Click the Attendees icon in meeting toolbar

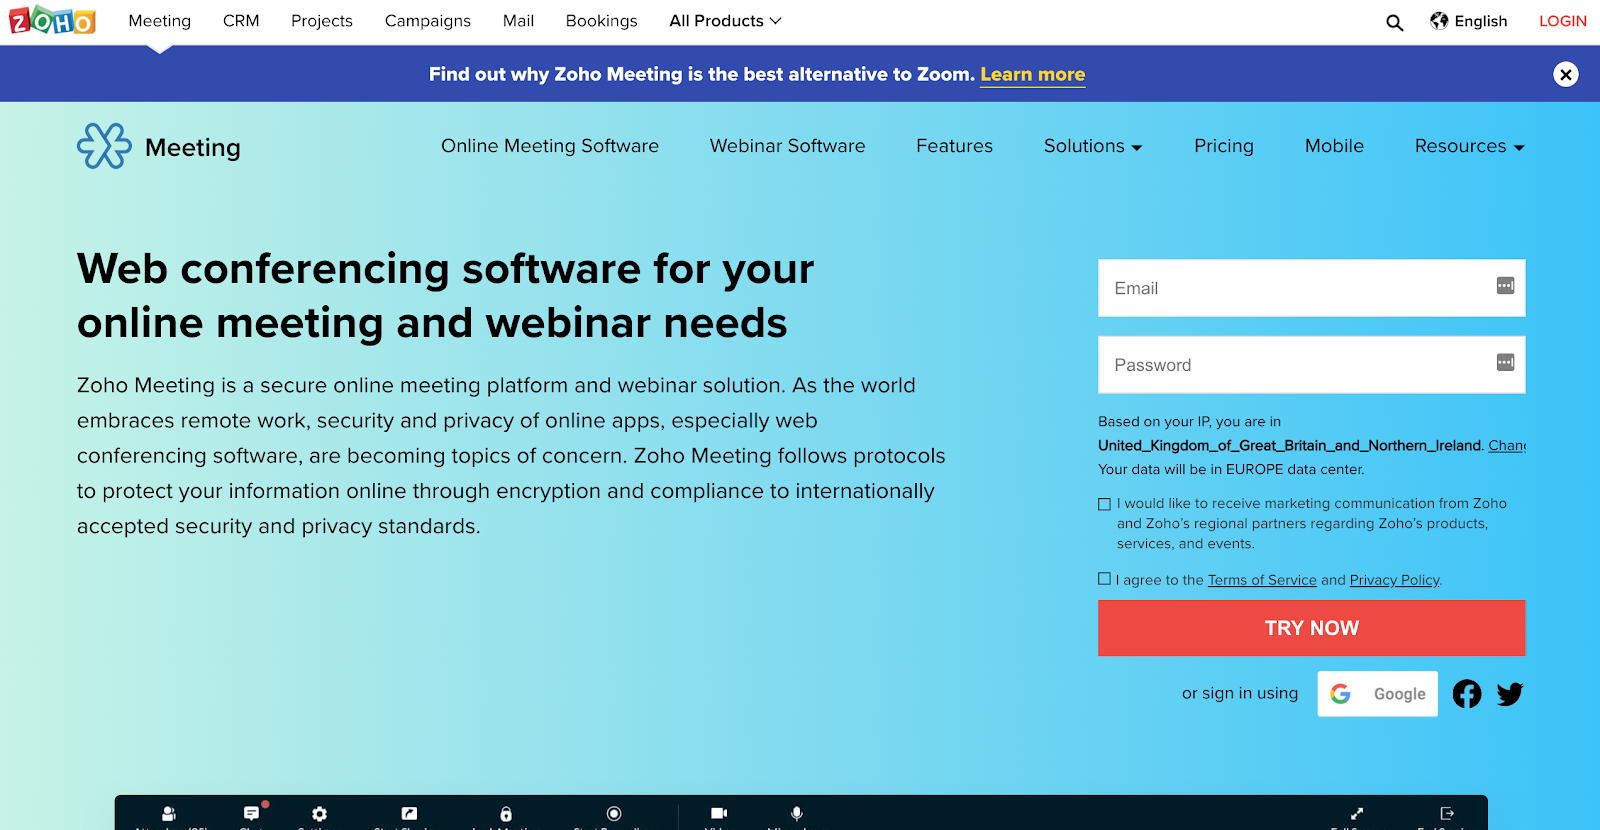tap(169, 814)
